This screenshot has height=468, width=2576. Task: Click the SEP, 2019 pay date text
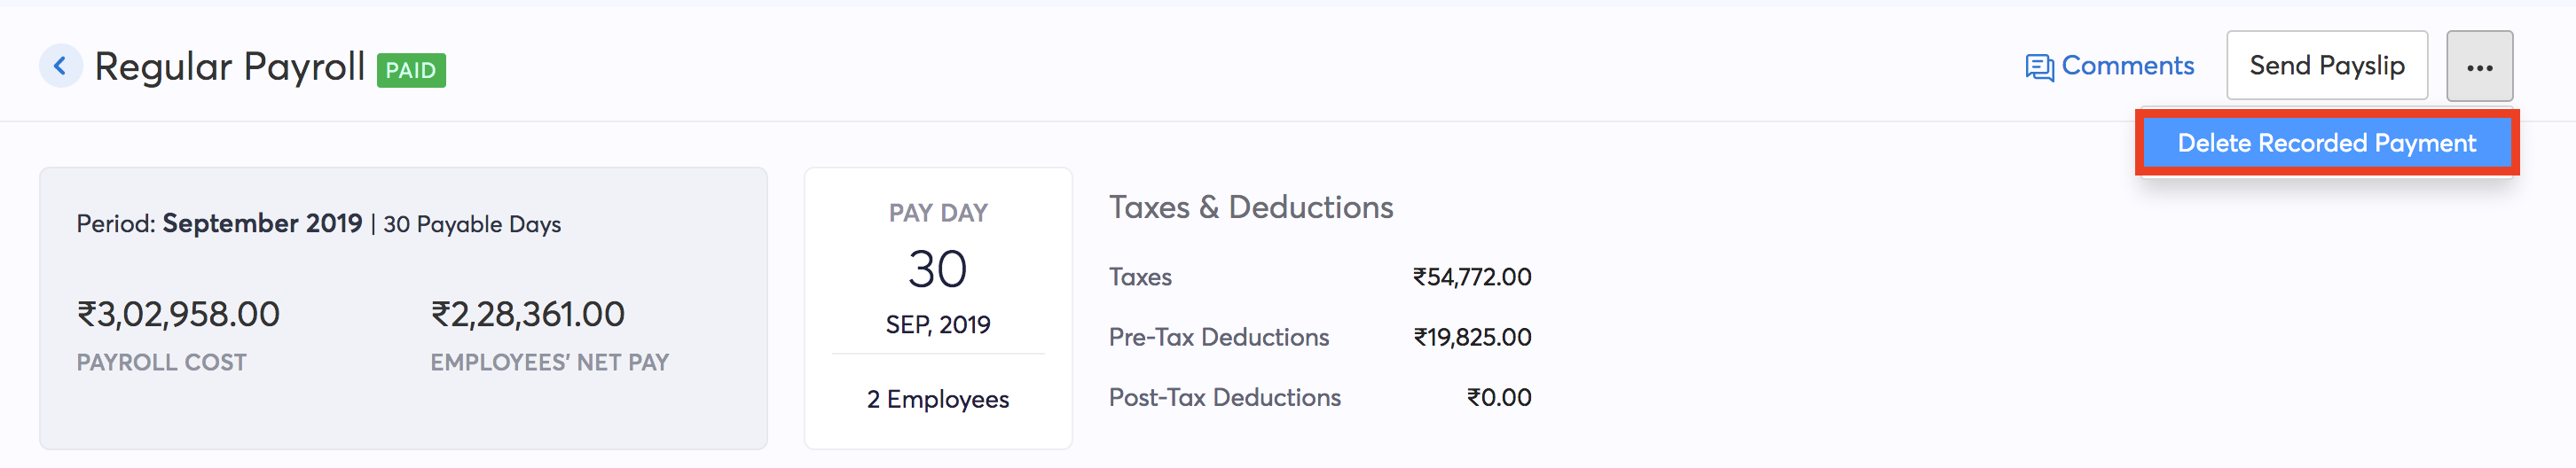(x=937, y=325)
